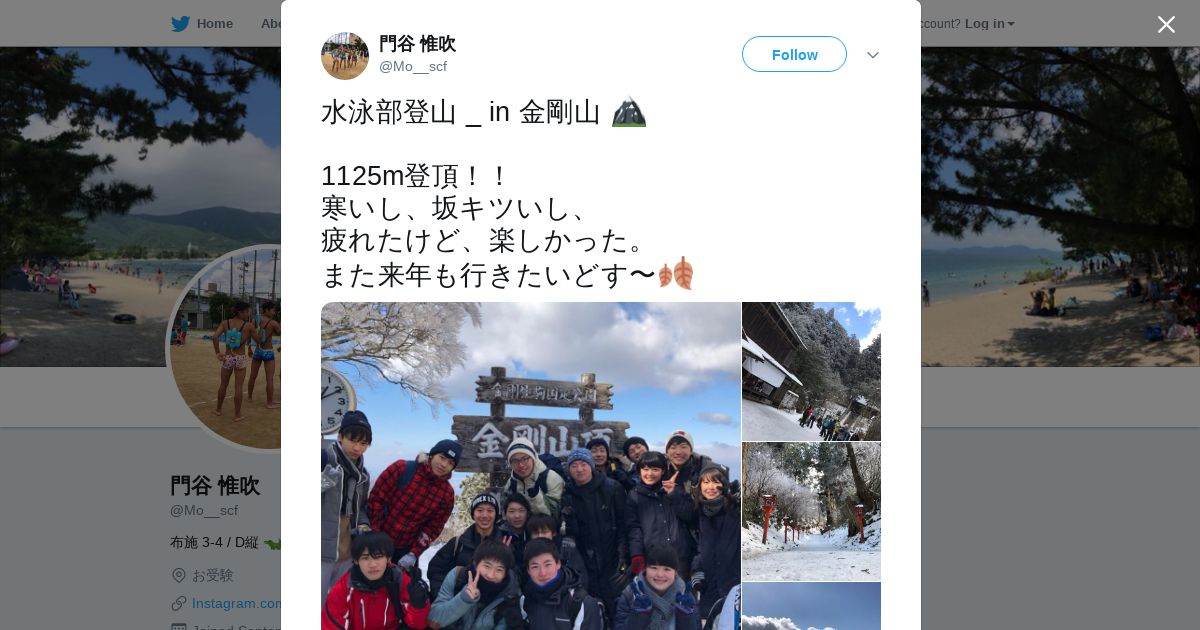Expand the tweet options chevron
The width and height of the screenshot is (1200, 630).
(x=872, y=55)
